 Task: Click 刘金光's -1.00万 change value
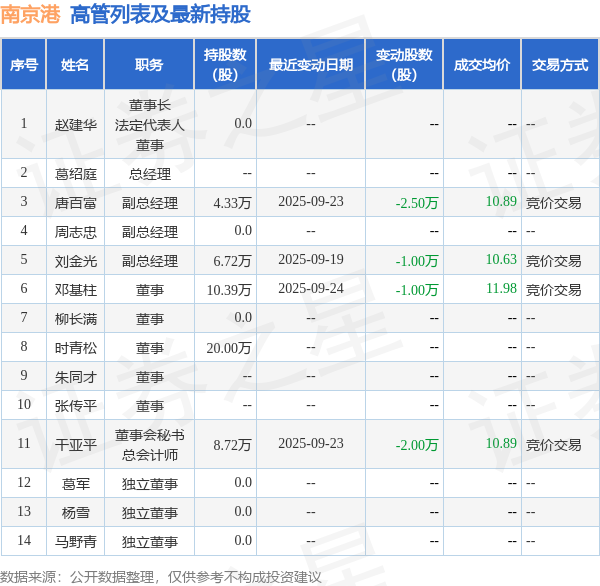[x=417, y=261]
